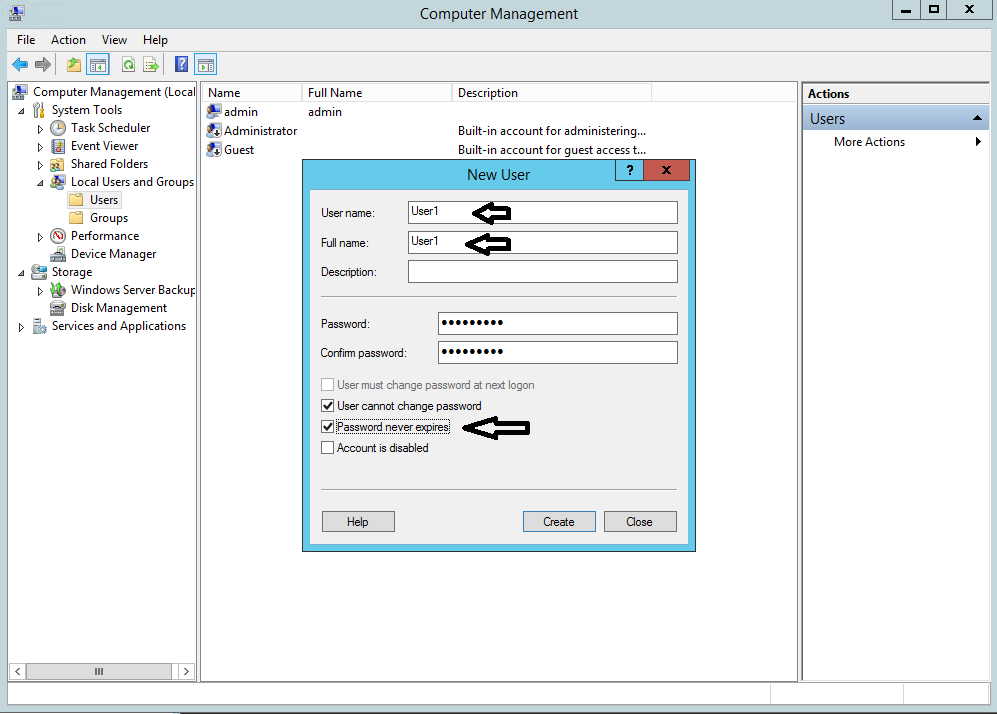Viewport: 997px width, 714px height.
Task: Expand the Task Scheduler tree node
Action: coord(40,129)
